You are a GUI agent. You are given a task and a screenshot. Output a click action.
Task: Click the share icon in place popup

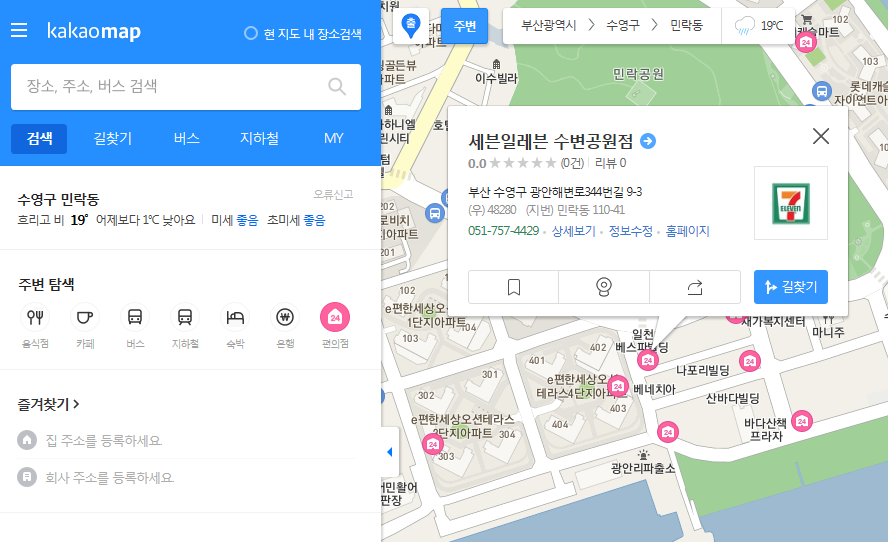695,287
